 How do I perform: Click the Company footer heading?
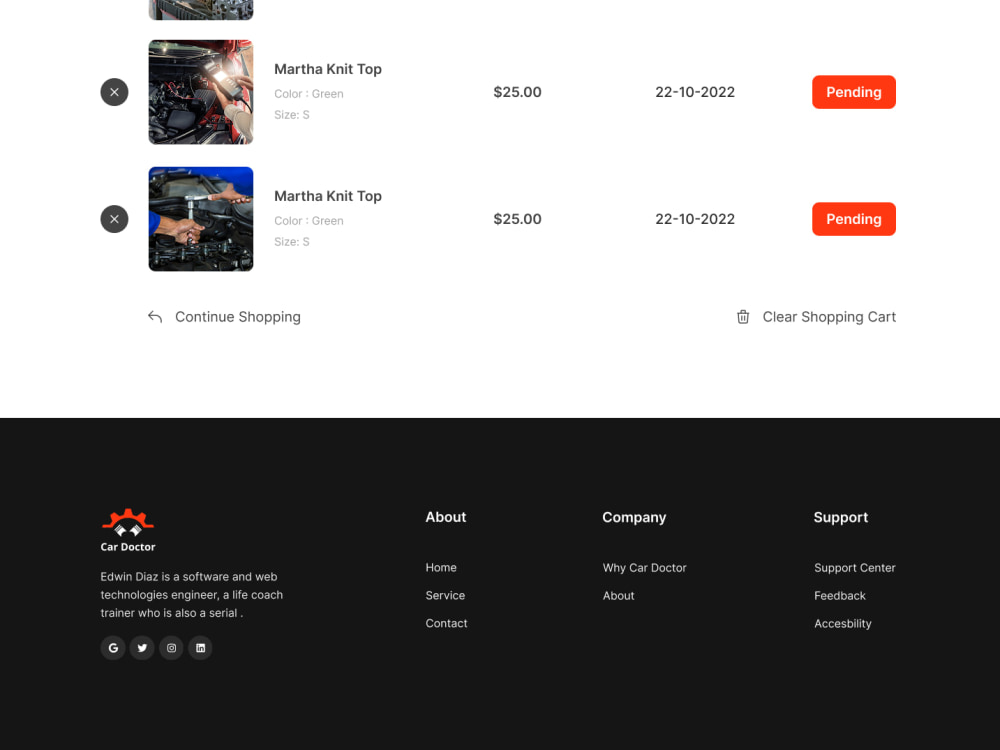click(634, 517)
